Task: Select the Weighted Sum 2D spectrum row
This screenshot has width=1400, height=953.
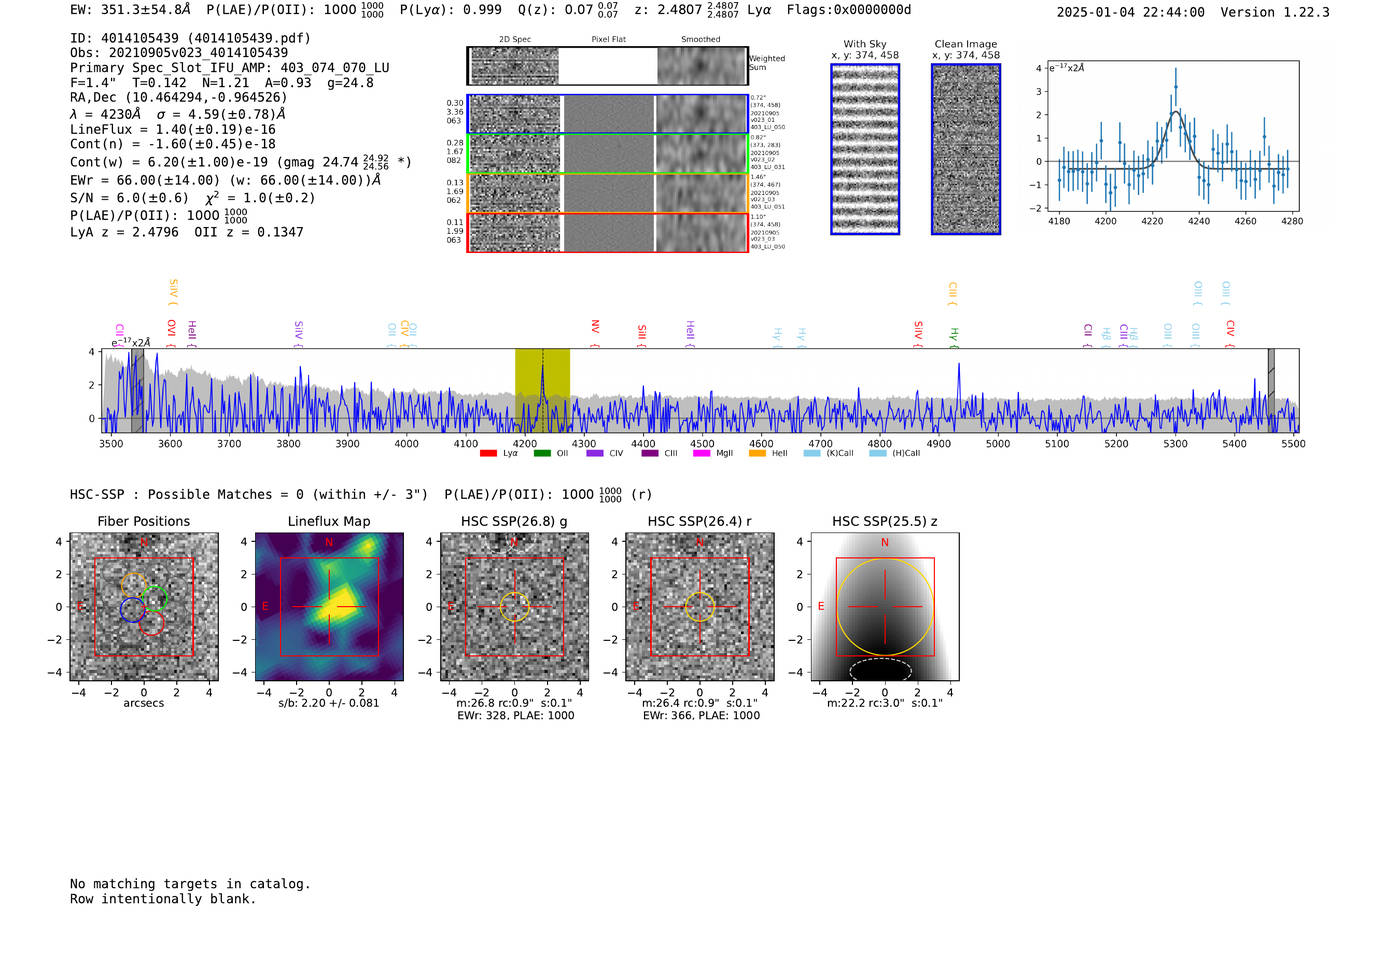Action: [x=608, y=66]
